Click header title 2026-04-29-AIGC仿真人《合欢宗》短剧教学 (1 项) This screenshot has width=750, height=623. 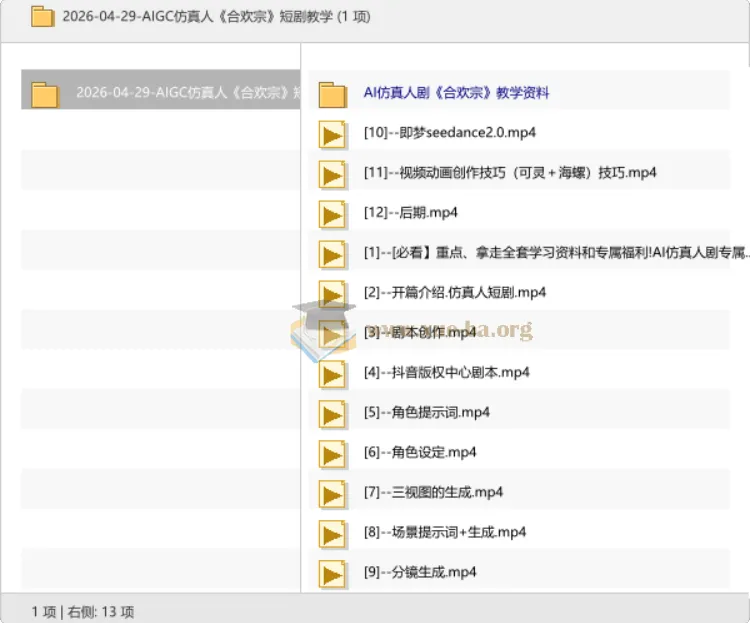pyautogui.click(x=216, y=17)
